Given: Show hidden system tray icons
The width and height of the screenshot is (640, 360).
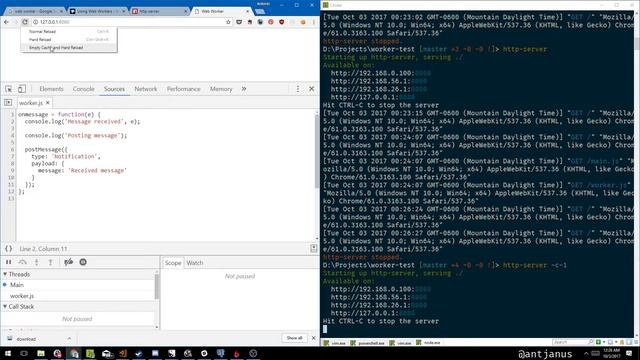Looking at the screenshot, I should coord(586,353).
